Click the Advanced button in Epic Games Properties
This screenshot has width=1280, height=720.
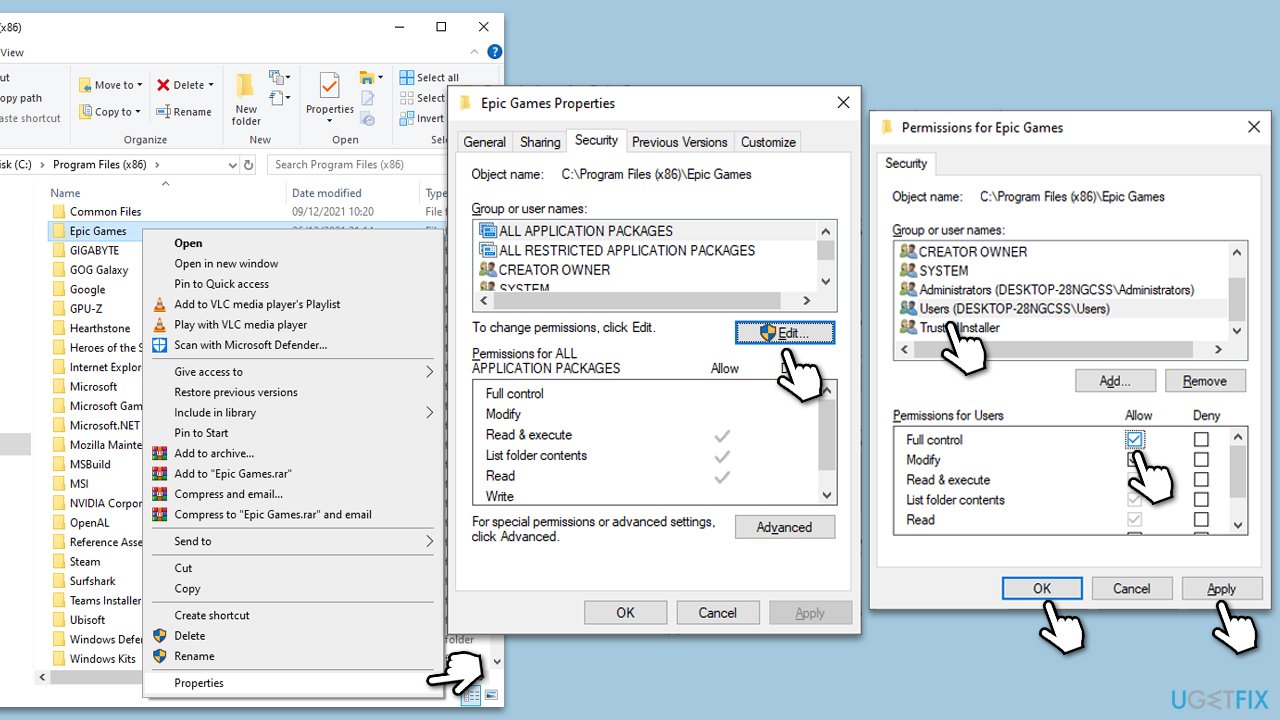[x=784, y=527]
